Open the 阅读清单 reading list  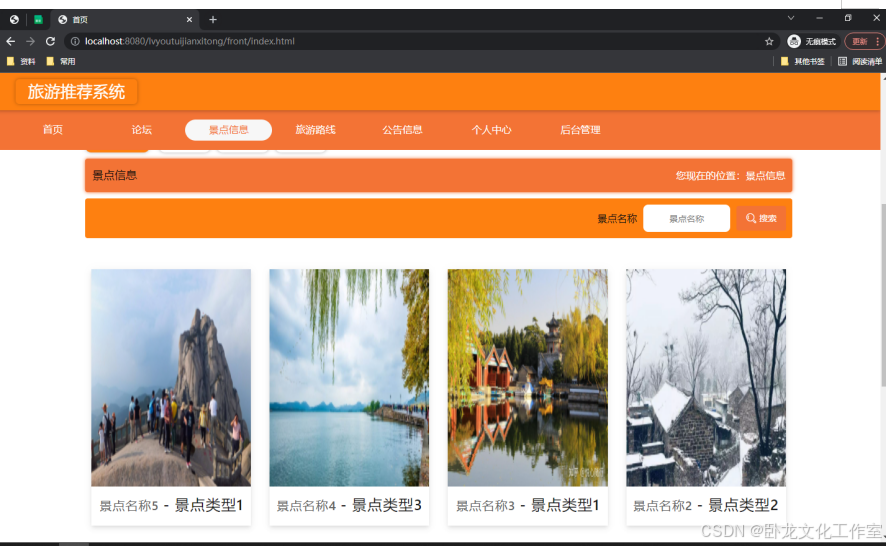coord(860,61)
